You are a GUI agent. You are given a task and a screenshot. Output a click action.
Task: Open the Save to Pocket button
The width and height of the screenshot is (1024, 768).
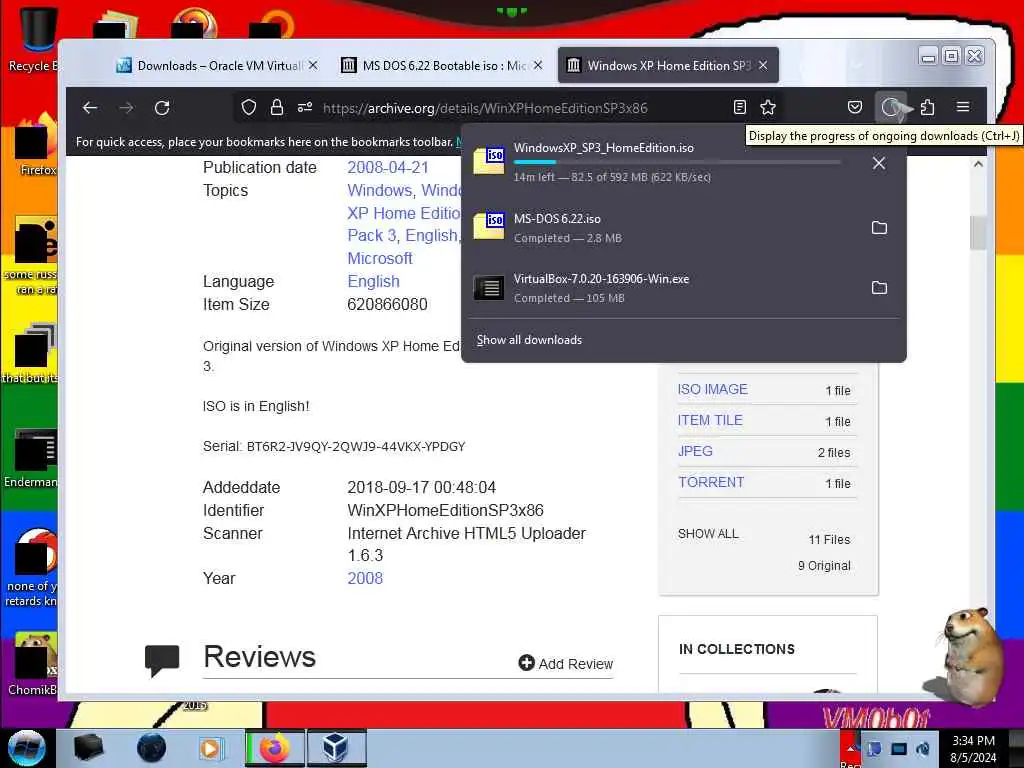(855, 108)
